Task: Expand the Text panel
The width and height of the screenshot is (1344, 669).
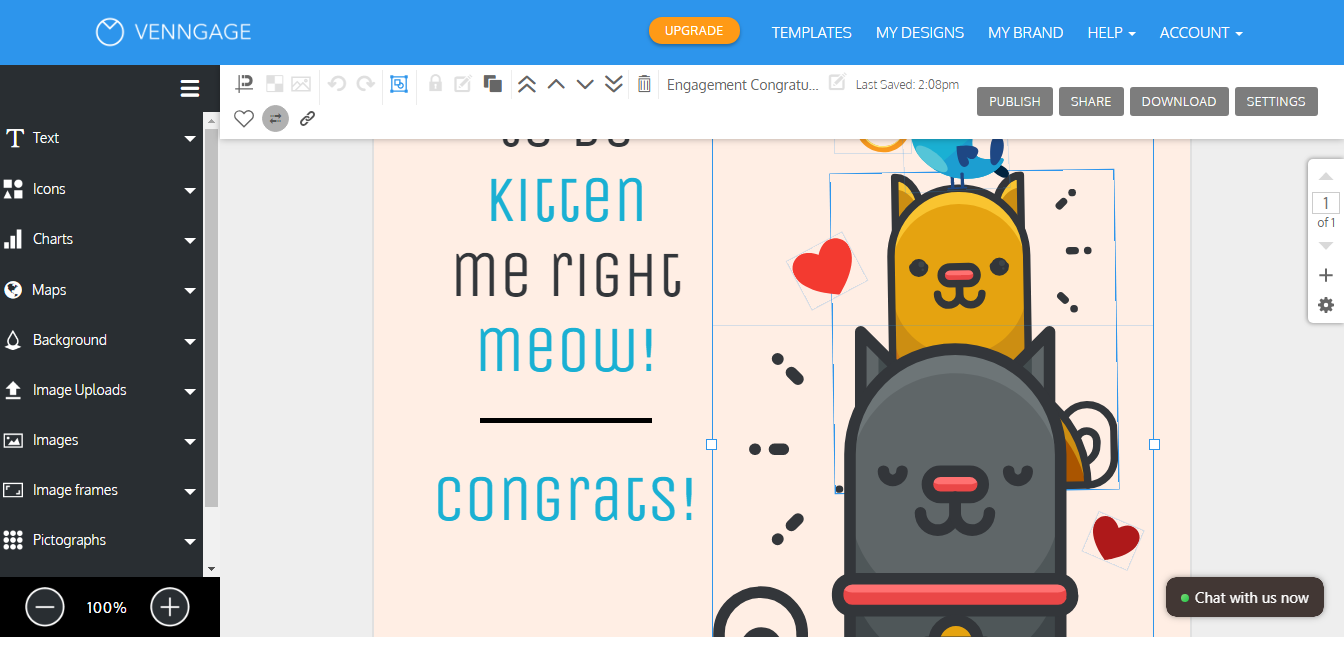Action: click(100, 138)
